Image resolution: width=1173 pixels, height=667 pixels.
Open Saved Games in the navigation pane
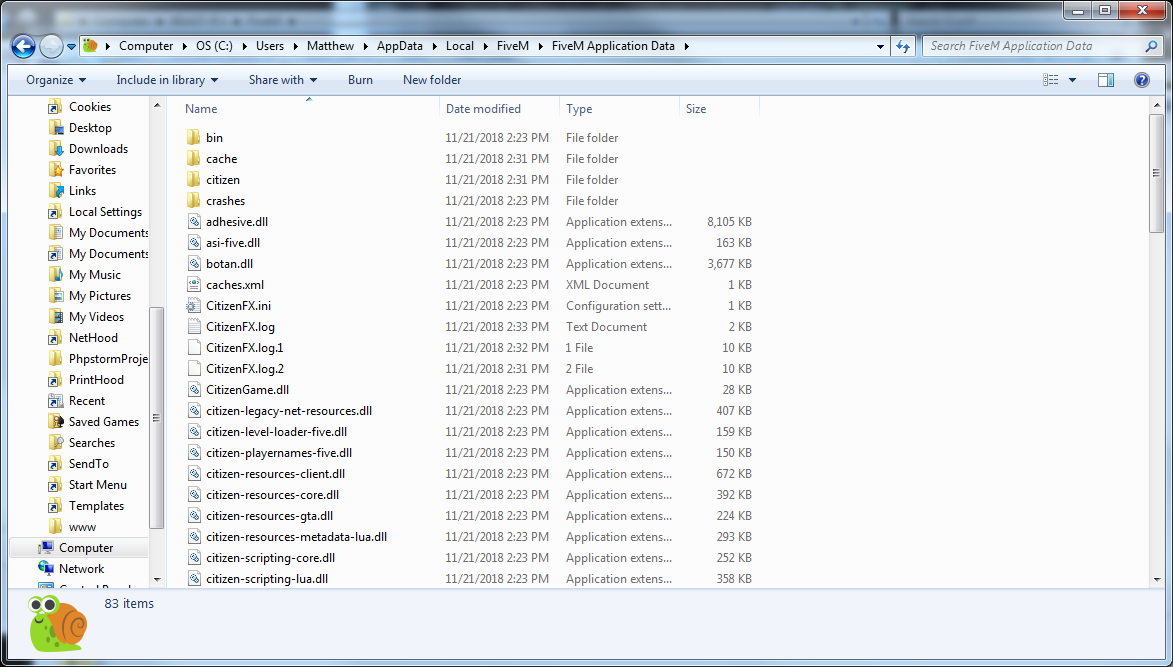coord(104,422)
